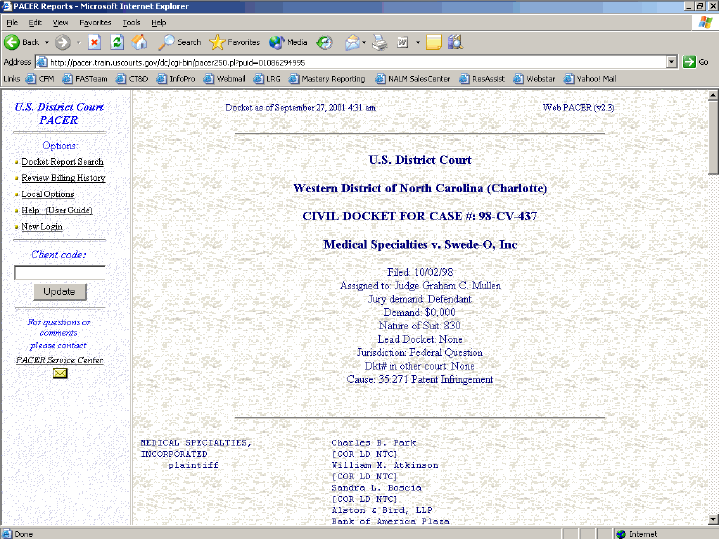Open the Docket Report Search link

[x=62, y=162]
